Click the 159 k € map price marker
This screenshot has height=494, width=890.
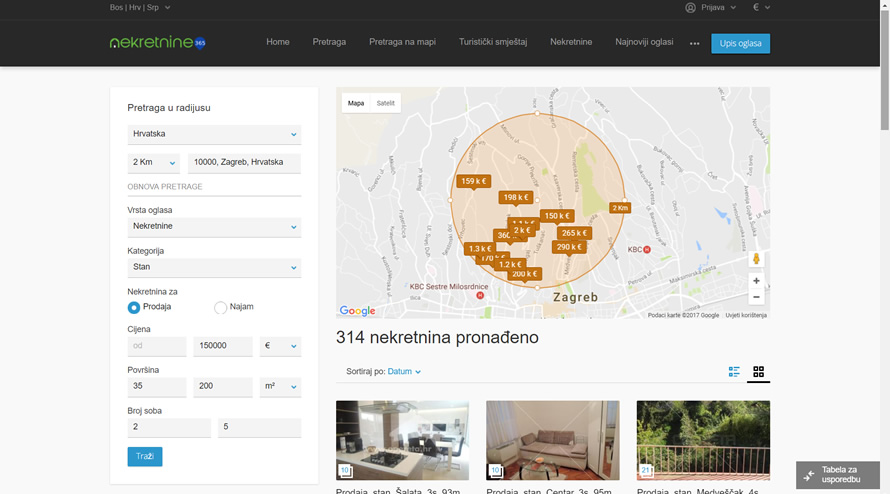(x=473, y=182)
